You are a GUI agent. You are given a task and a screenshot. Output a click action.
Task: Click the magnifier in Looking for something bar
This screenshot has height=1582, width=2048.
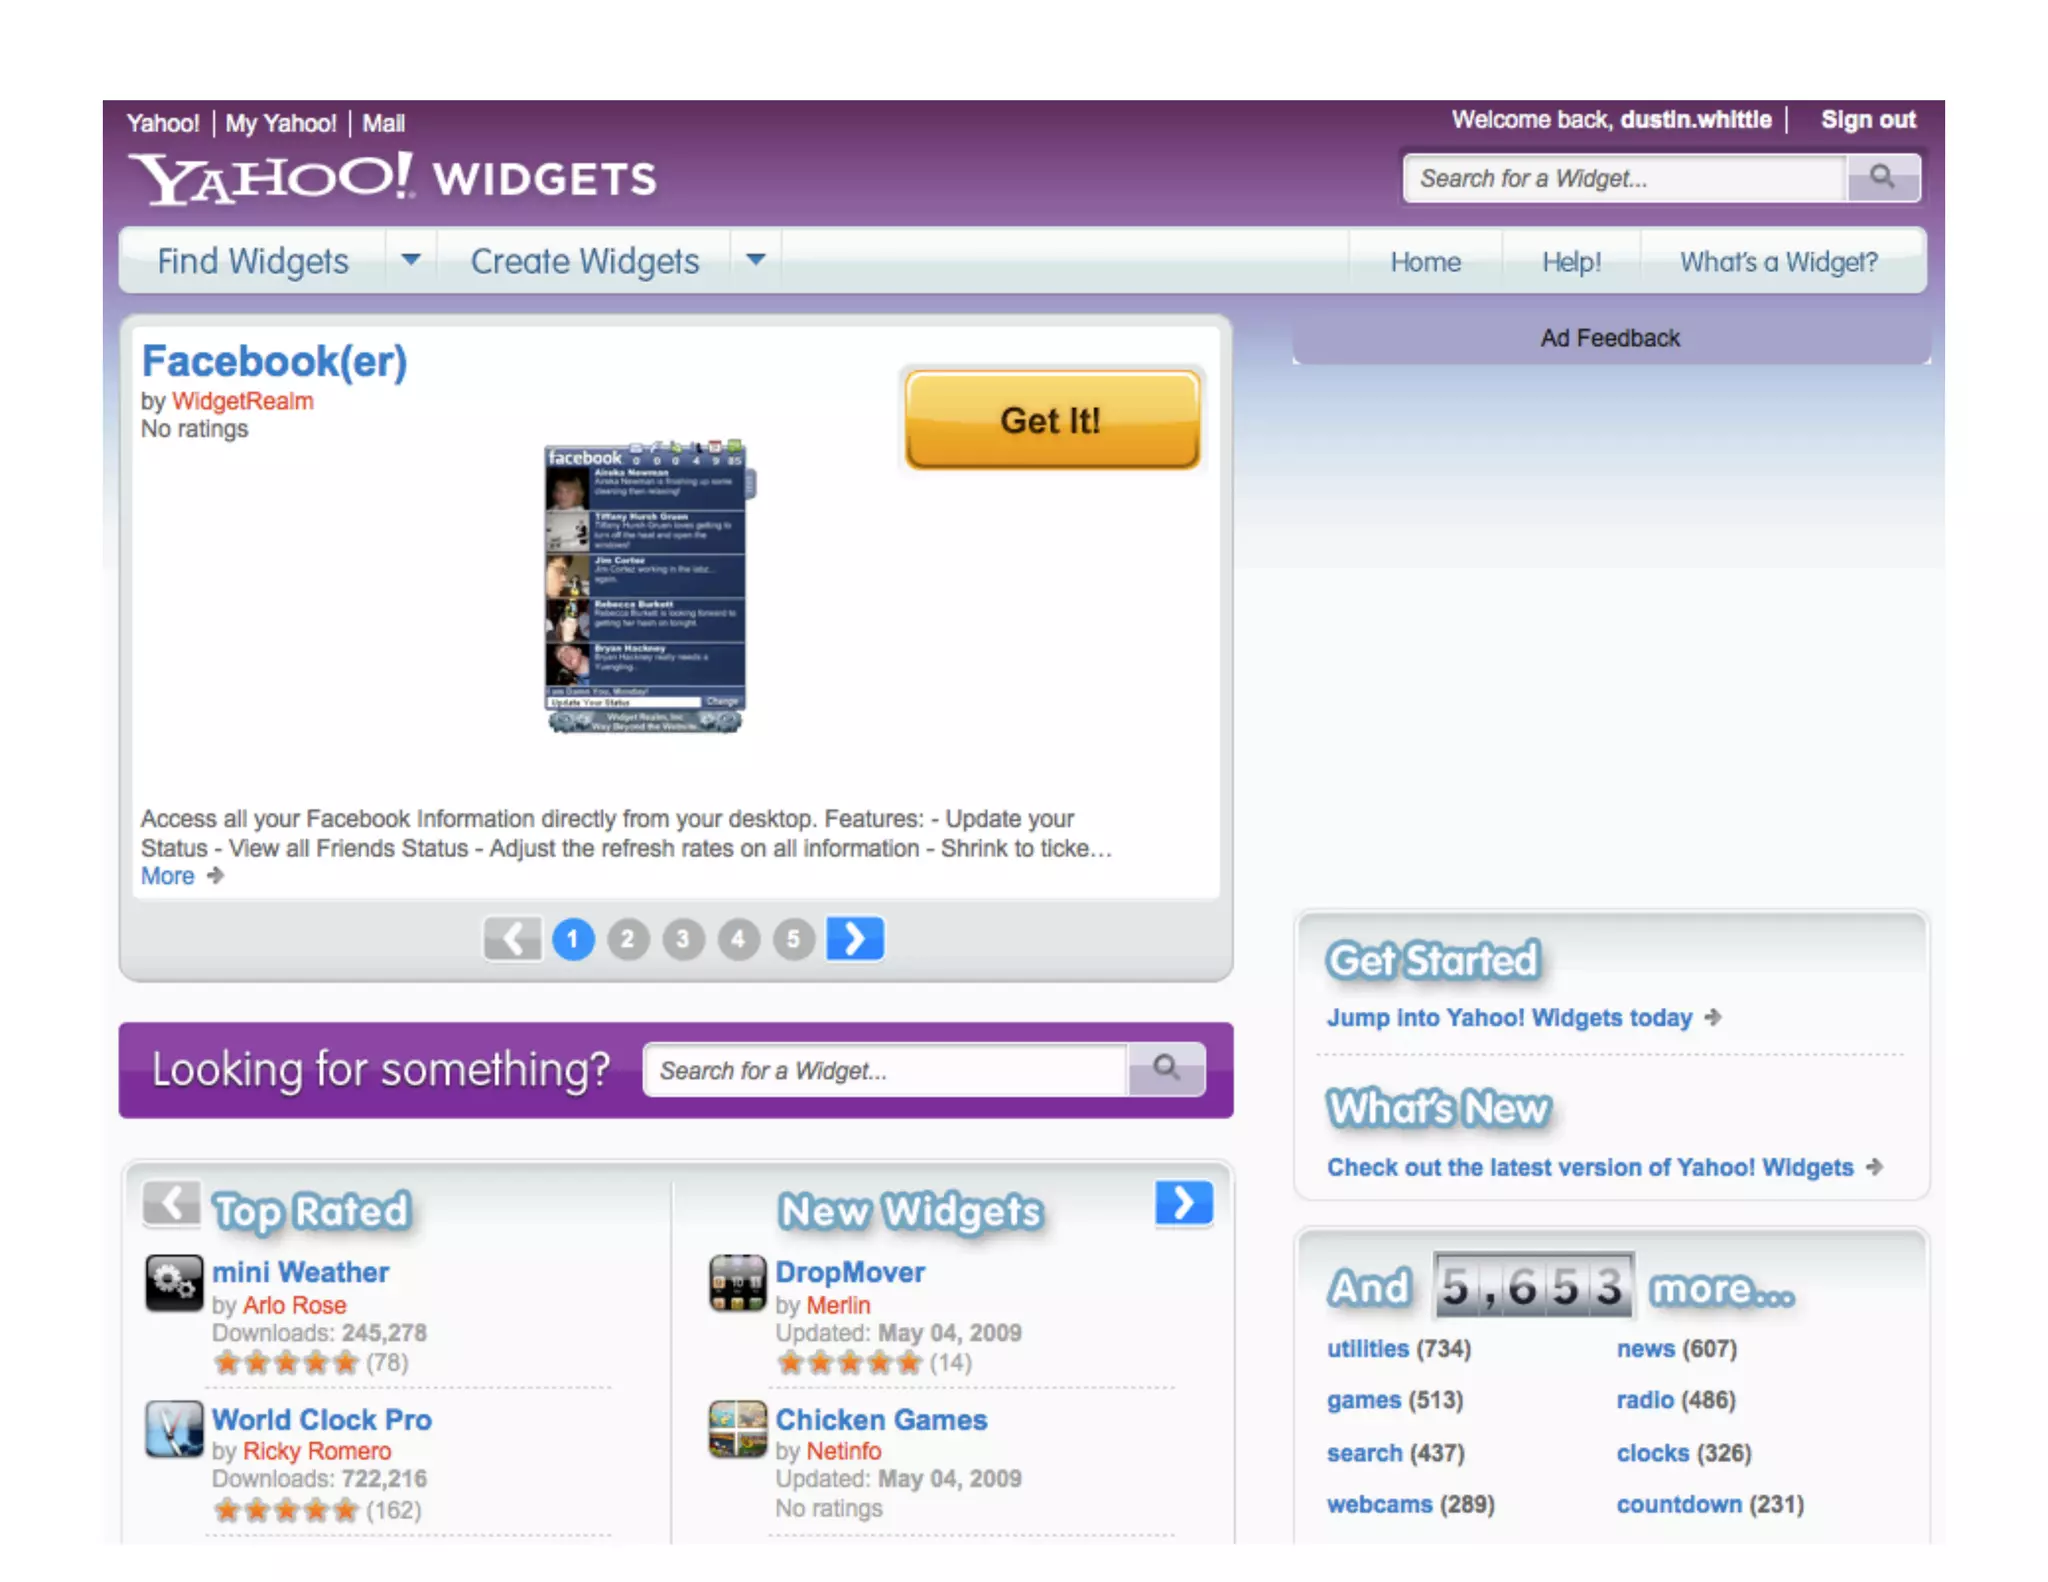(x=1166, y=1069)
